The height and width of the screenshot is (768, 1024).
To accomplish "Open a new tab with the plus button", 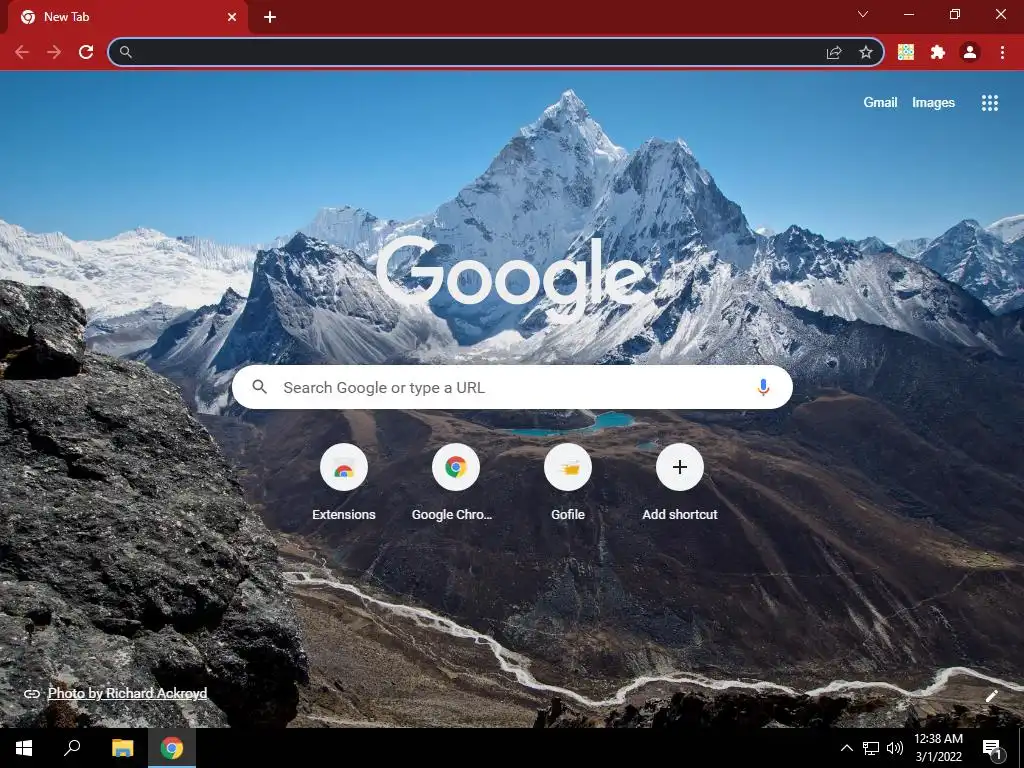I will (270, 17).
